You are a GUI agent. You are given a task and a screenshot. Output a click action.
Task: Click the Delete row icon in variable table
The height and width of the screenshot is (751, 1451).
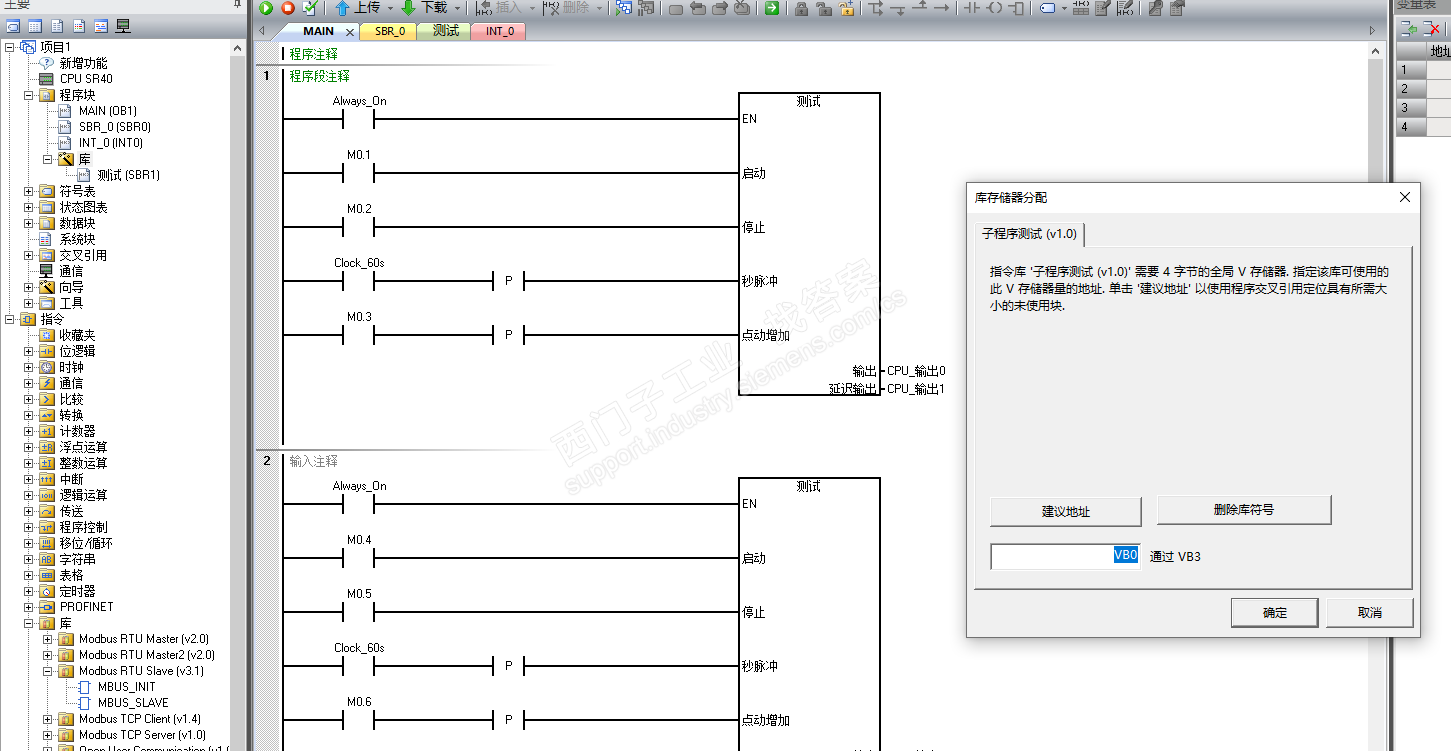click(x=1431, y=29)
